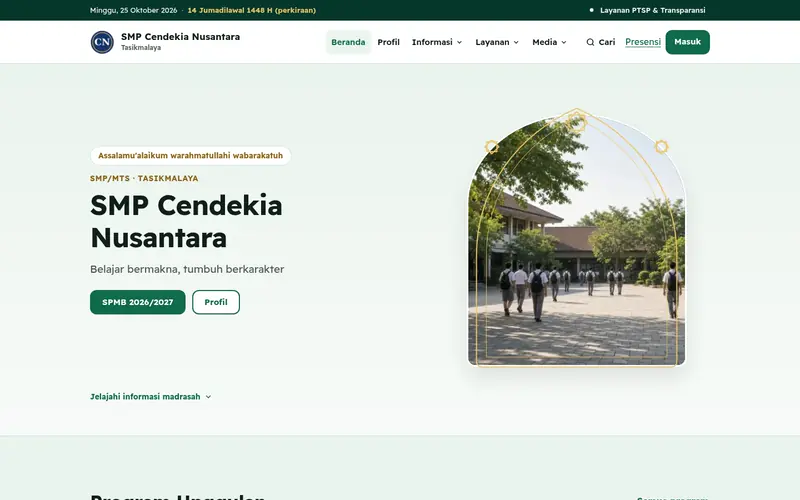Screen dimensions: 800x500
Task: Click the outlined Profil hero button
Action: (x=216, y=302)
